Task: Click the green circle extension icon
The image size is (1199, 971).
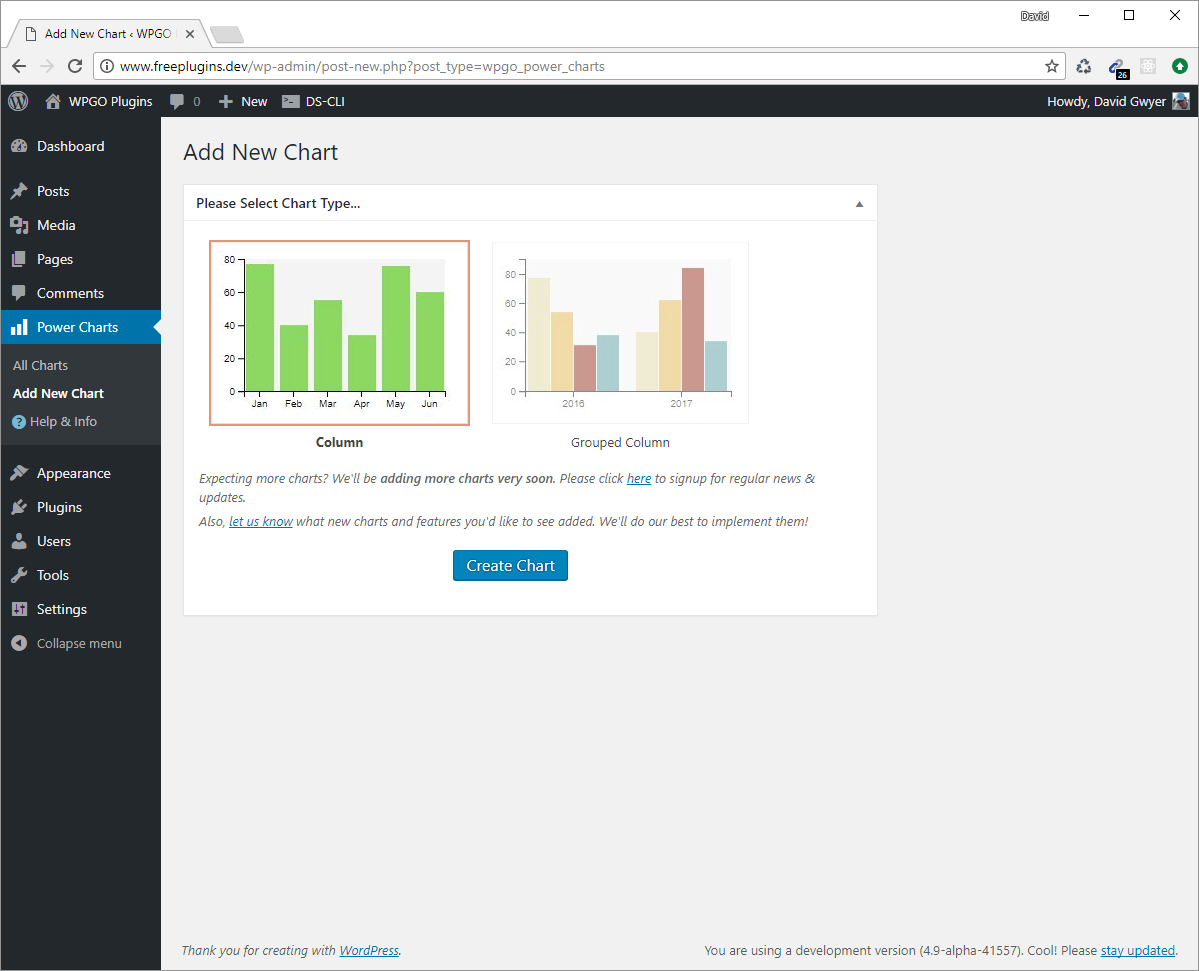Action: point(1180,67)
